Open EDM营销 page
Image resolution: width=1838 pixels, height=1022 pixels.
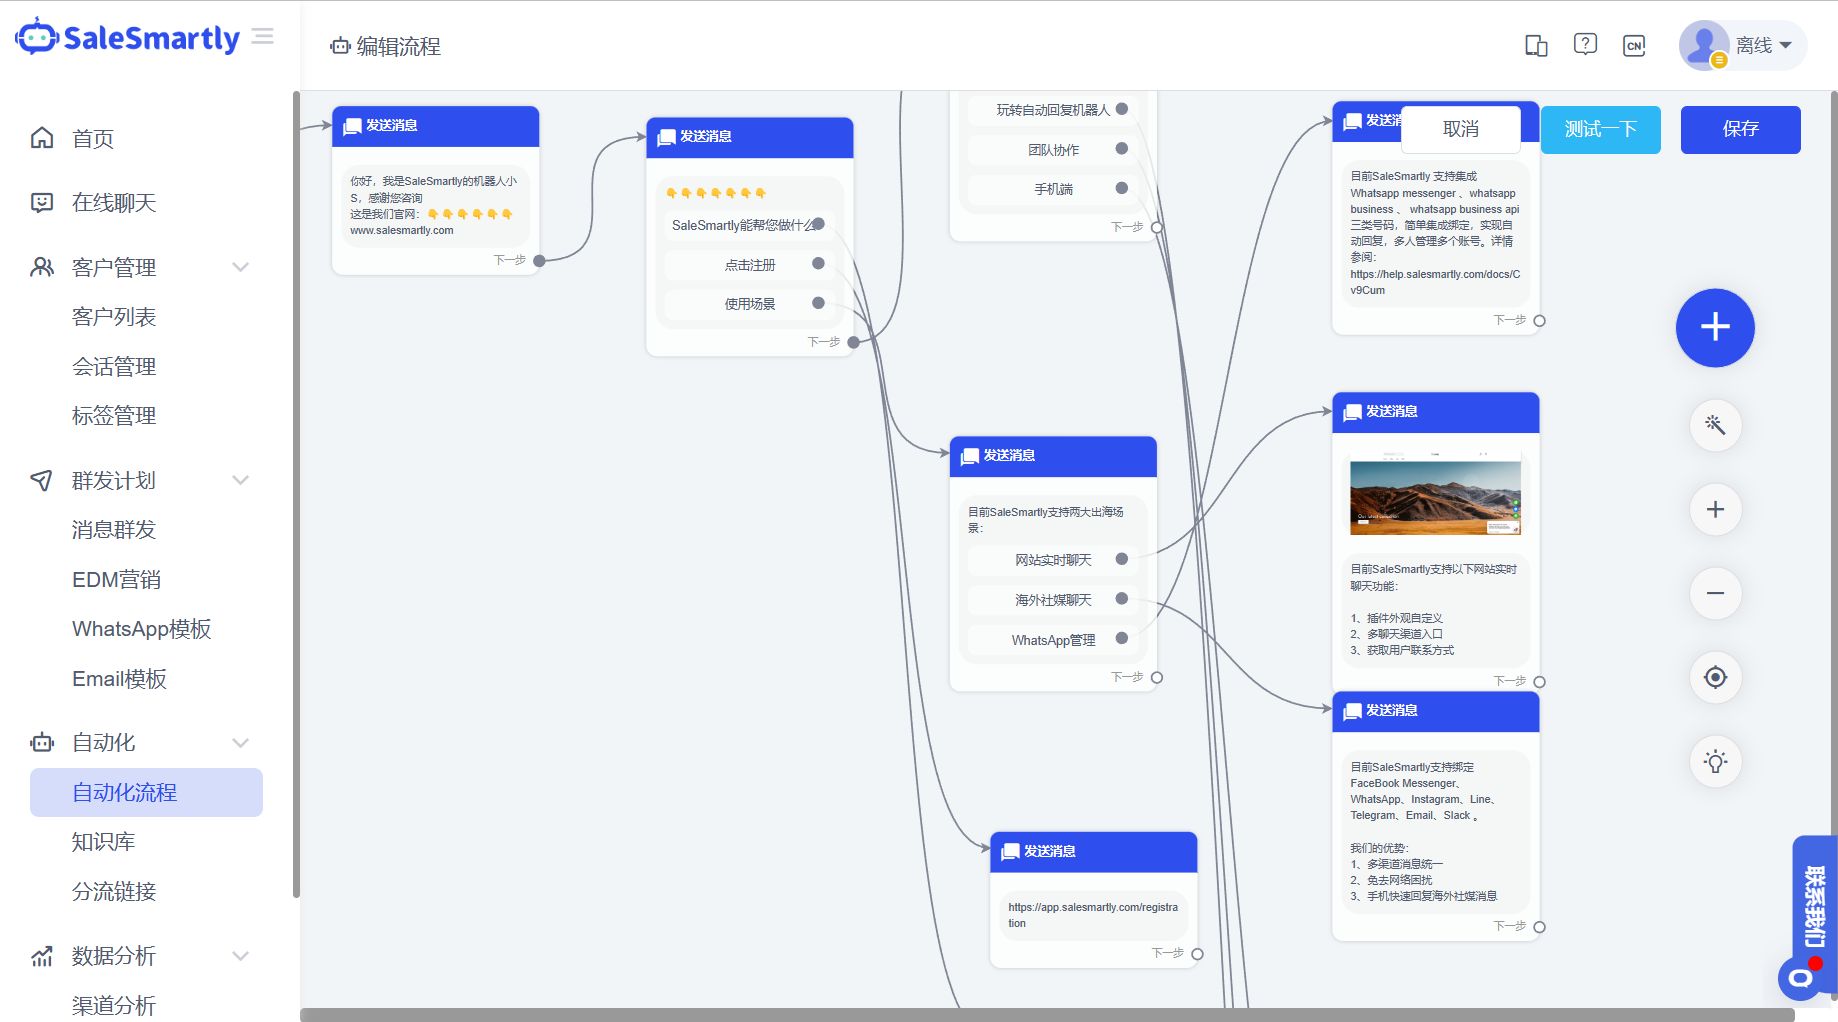point(116,580)
